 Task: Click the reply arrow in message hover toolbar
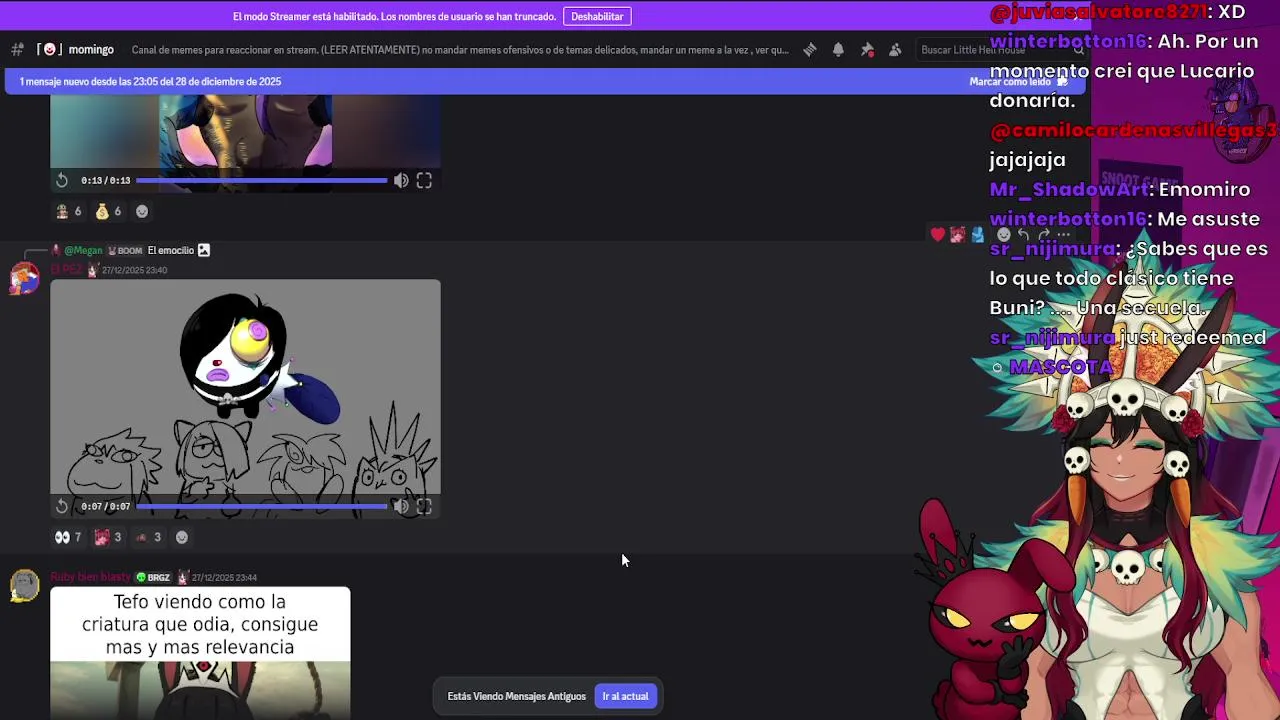pyautogui.click(x=1023, y=235)
